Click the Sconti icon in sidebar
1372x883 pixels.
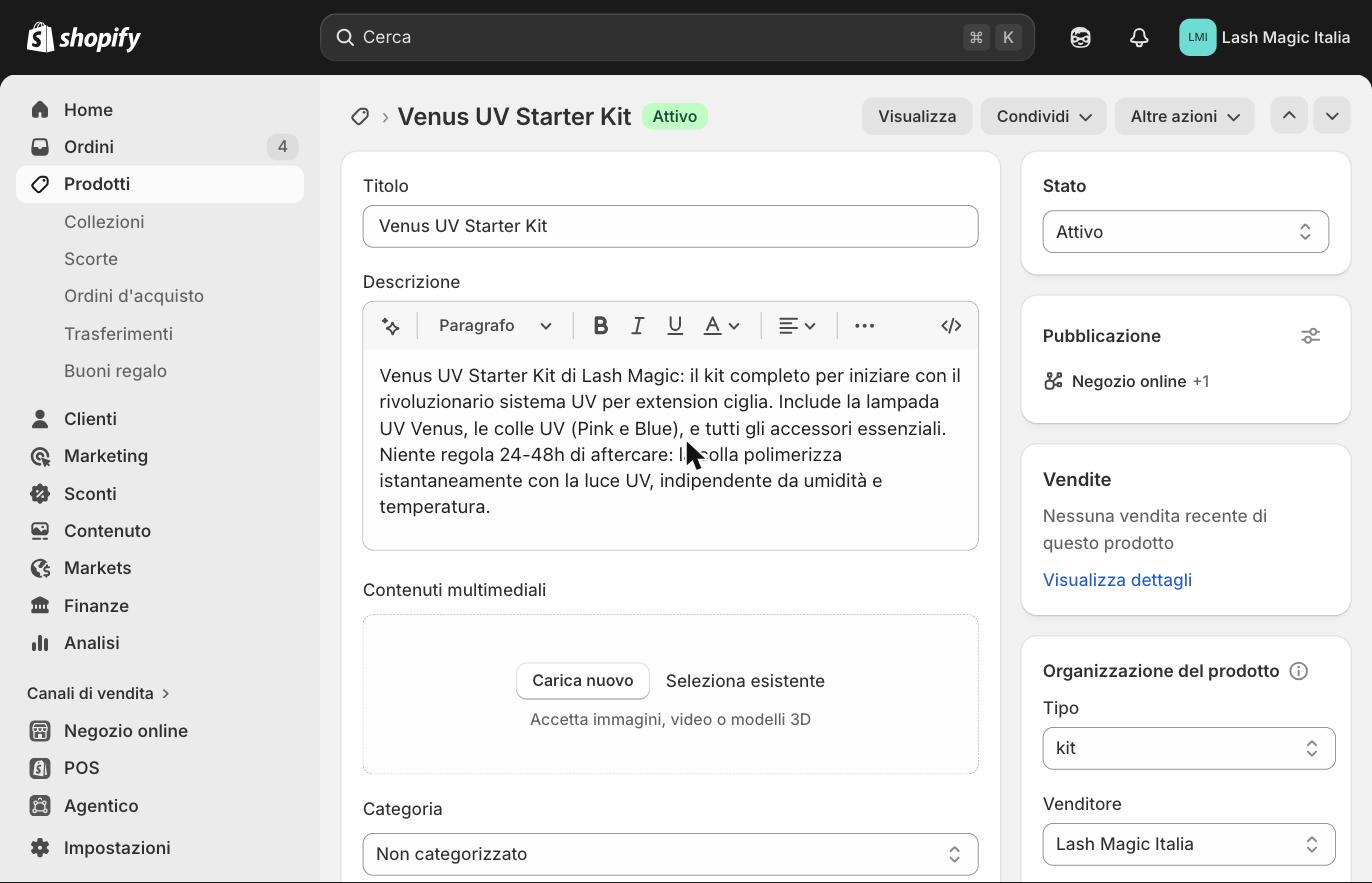click(40, 494)
